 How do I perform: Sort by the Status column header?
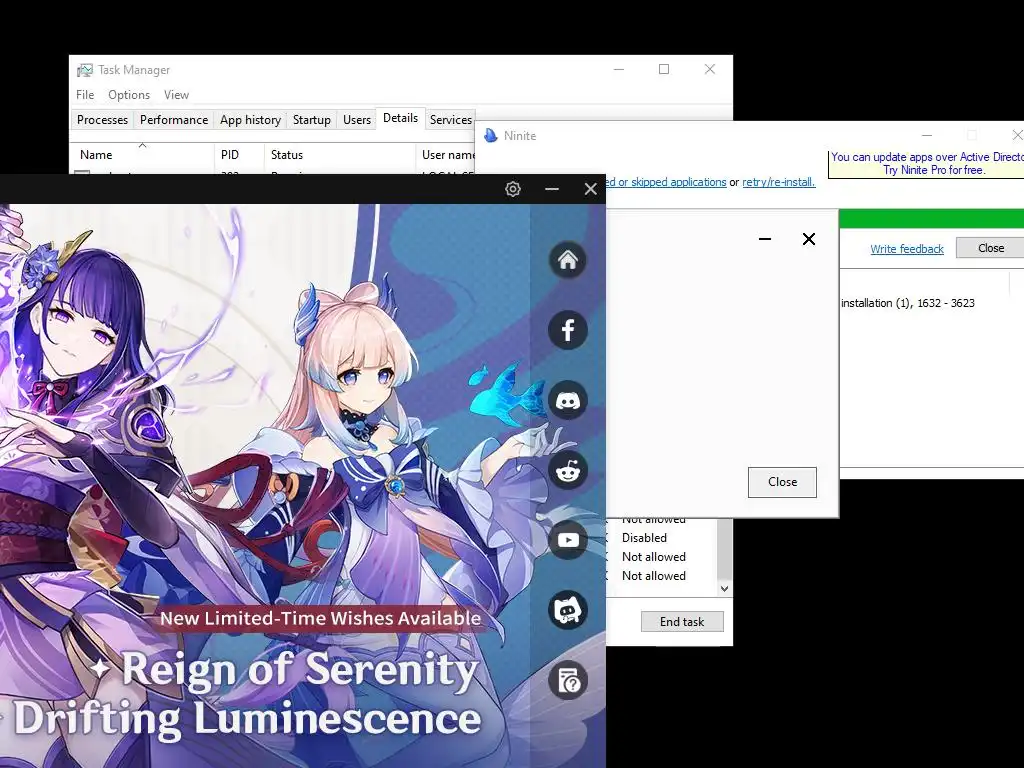click(340, 155)
